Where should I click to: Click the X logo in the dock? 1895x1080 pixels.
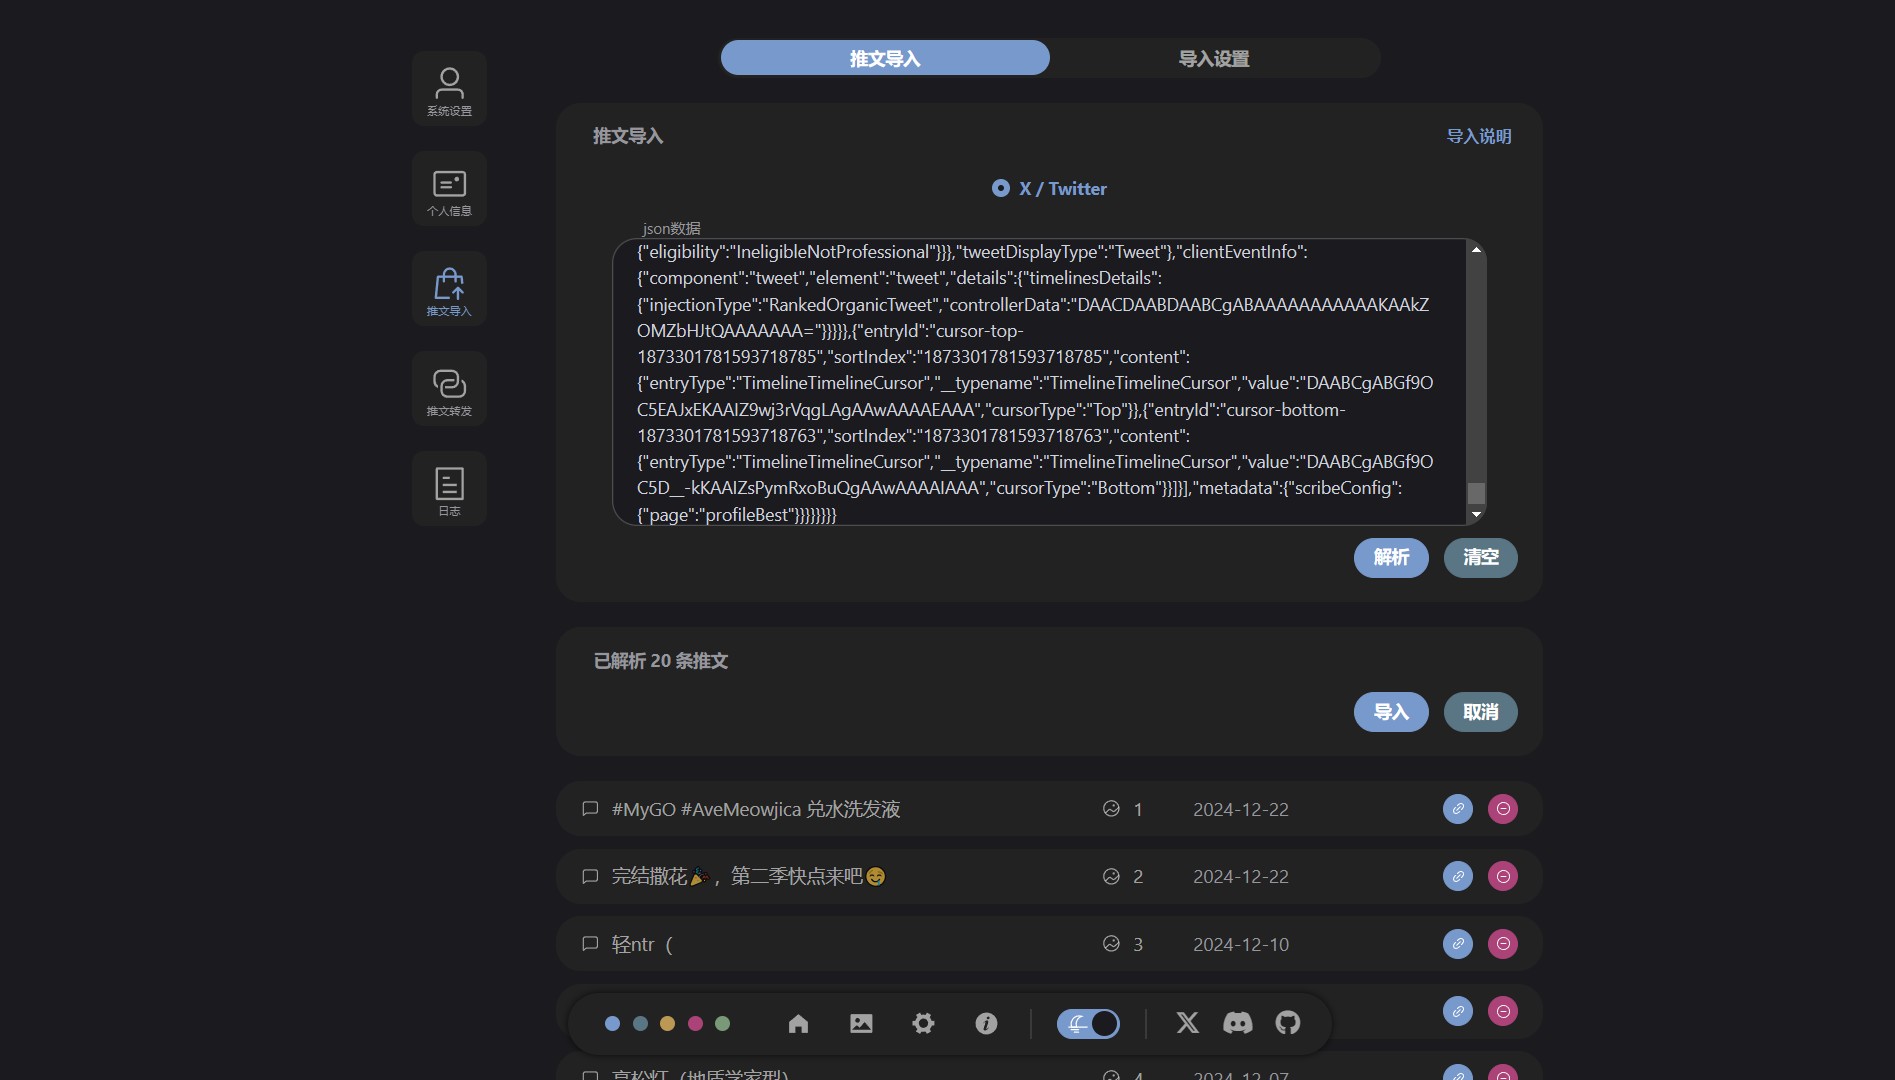[x=1187, y=1023]
